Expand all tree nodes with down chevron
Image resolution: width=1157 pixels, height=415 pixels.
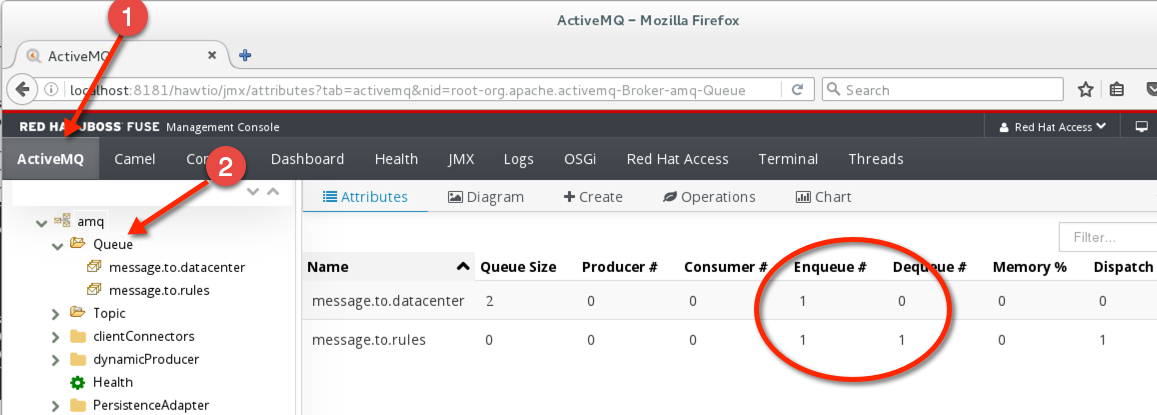tap(253, 191)
